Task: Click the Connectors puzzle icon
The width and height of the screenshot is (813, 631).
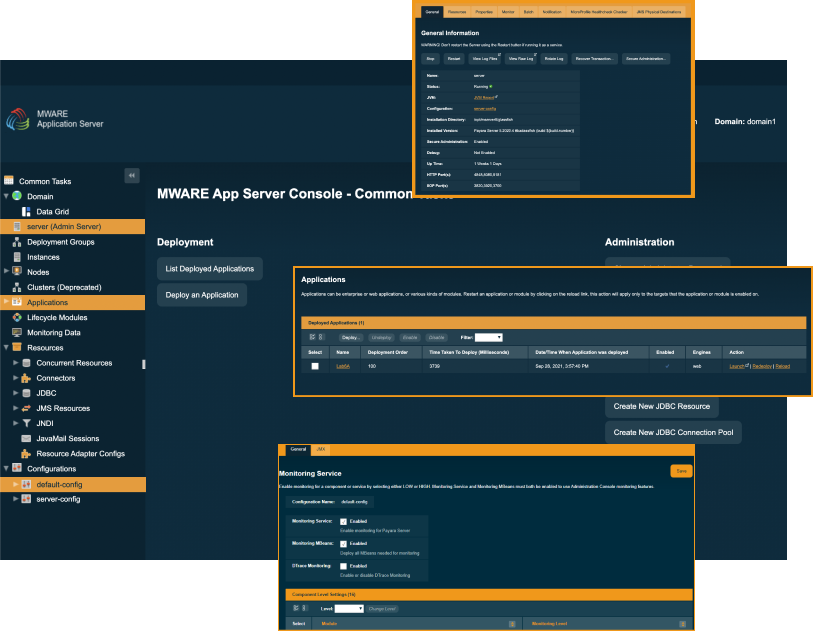Action: [x=26, y=378]
